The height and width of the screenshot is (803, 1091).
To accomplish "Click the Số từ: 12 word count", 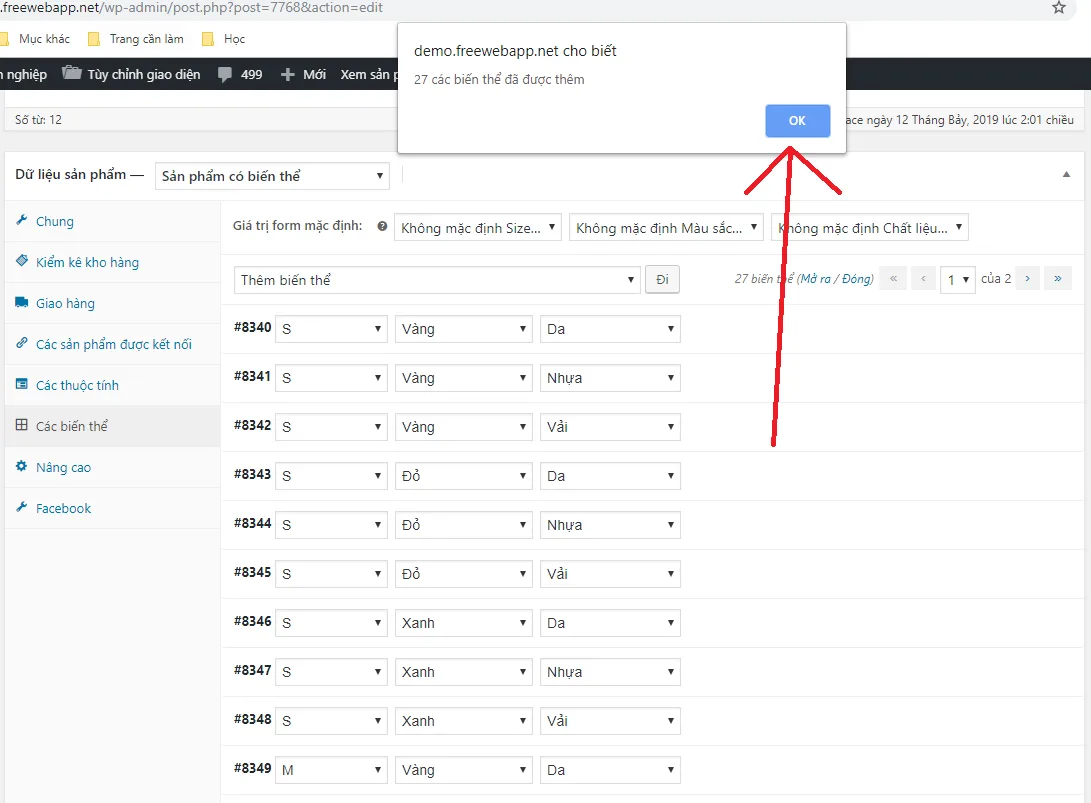I will pyautogui.click(x=38, y=120).
